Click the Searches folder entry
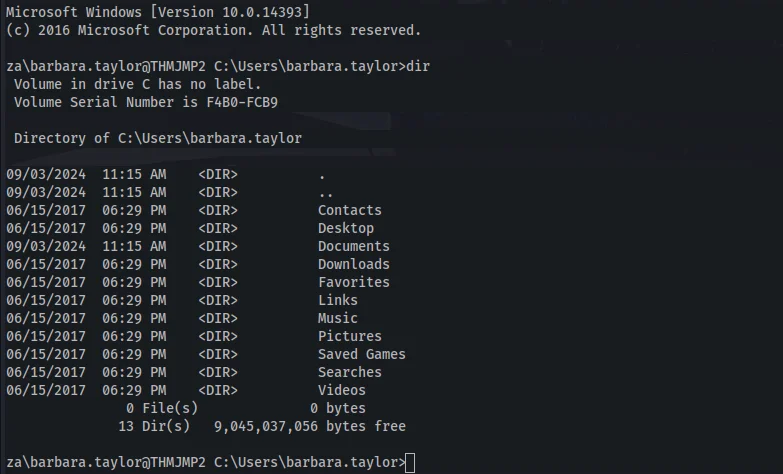This screenshot has width=783, height=474. (350, 372)
